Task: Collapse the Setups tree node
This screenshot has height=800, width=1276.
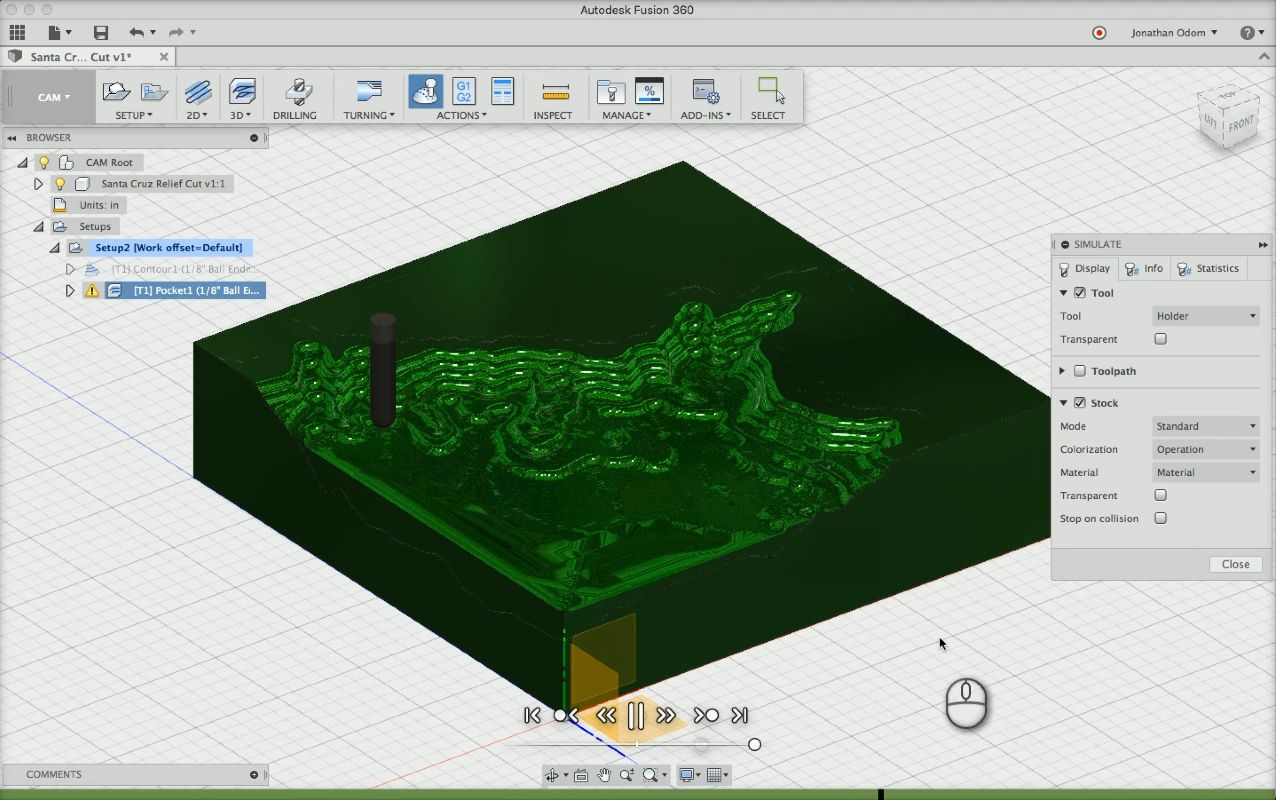Action: coord(39,227)
